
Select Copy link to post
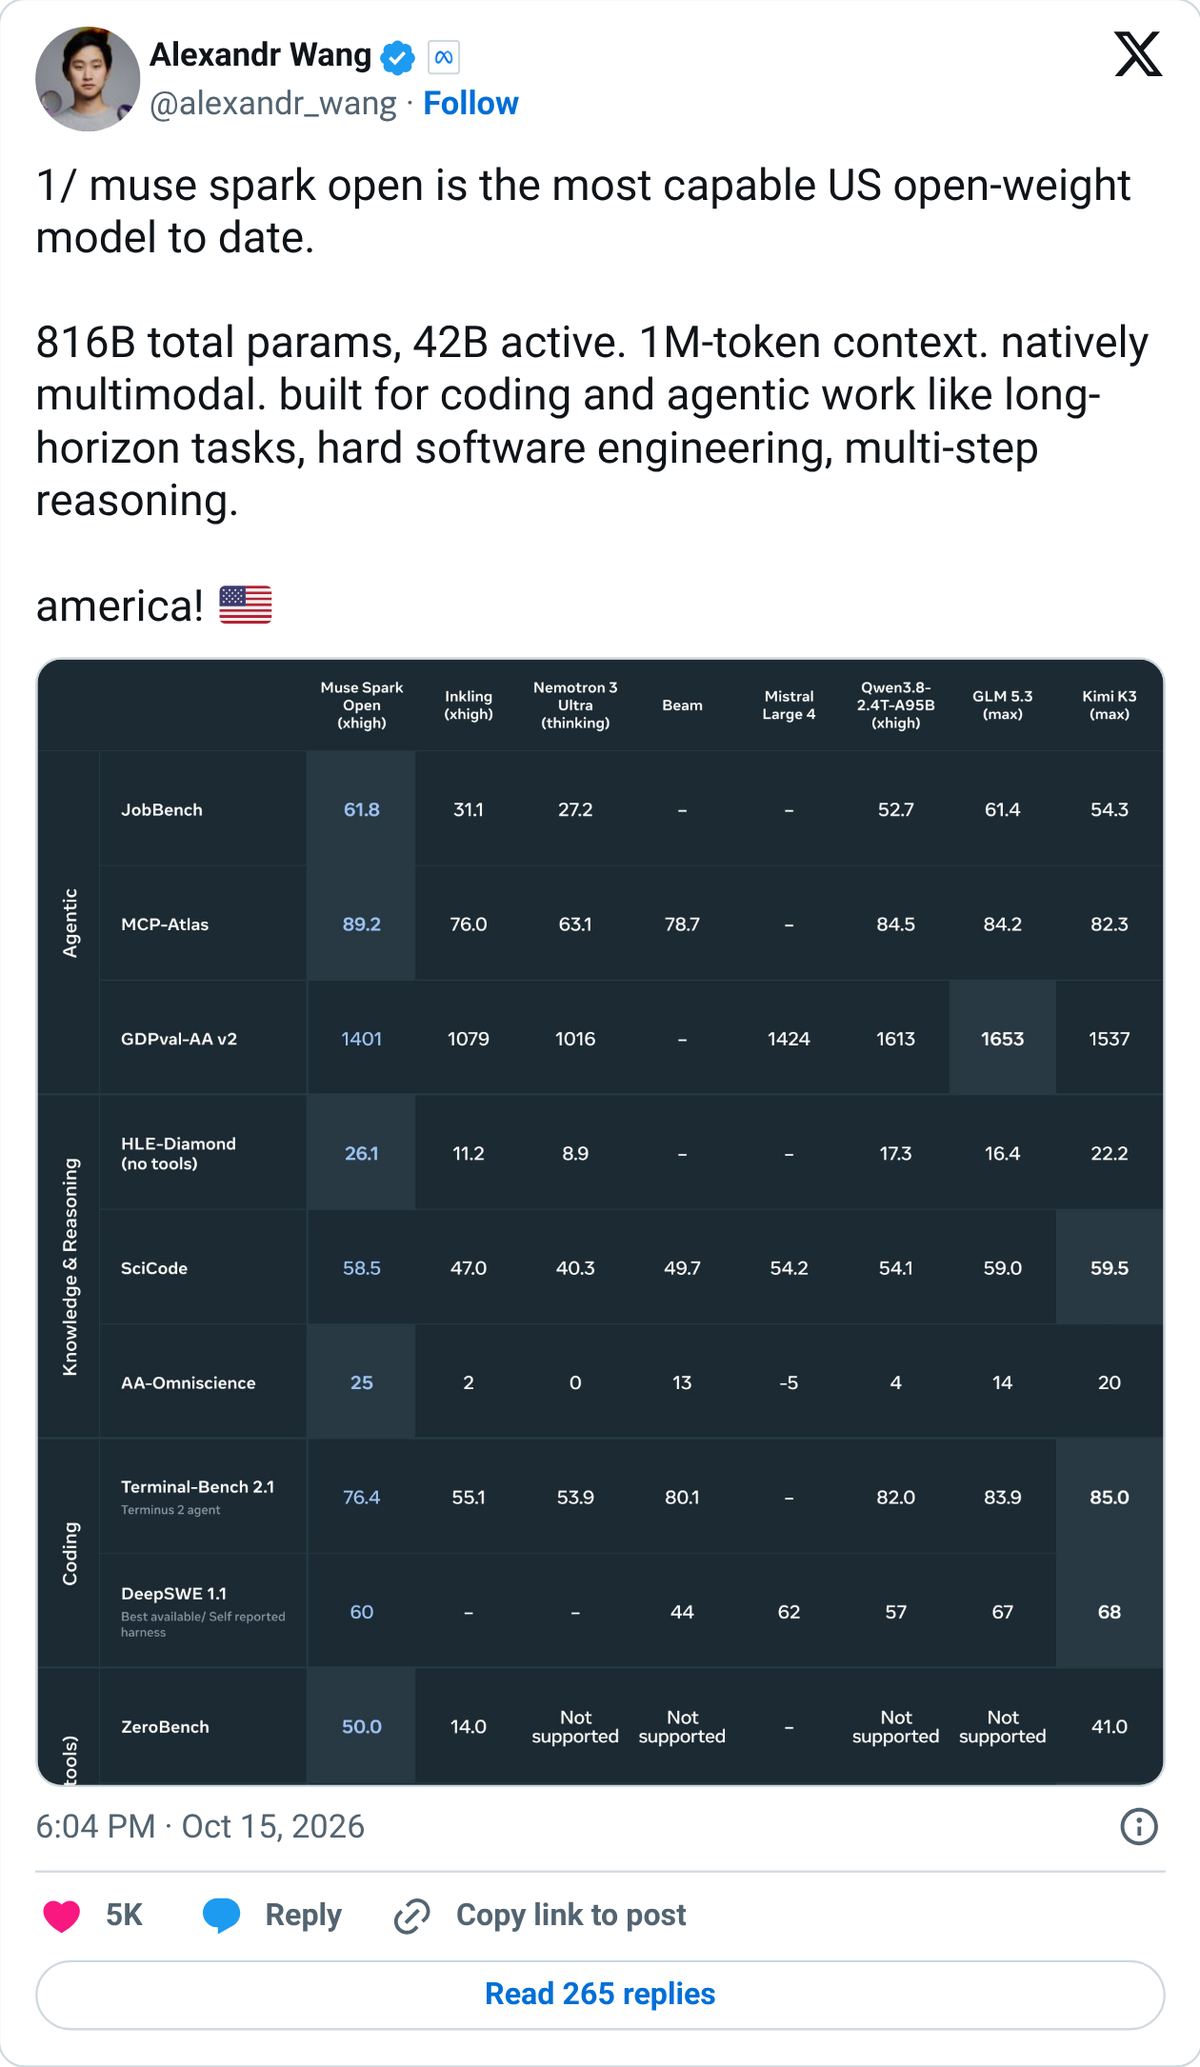click(571, 1915)
